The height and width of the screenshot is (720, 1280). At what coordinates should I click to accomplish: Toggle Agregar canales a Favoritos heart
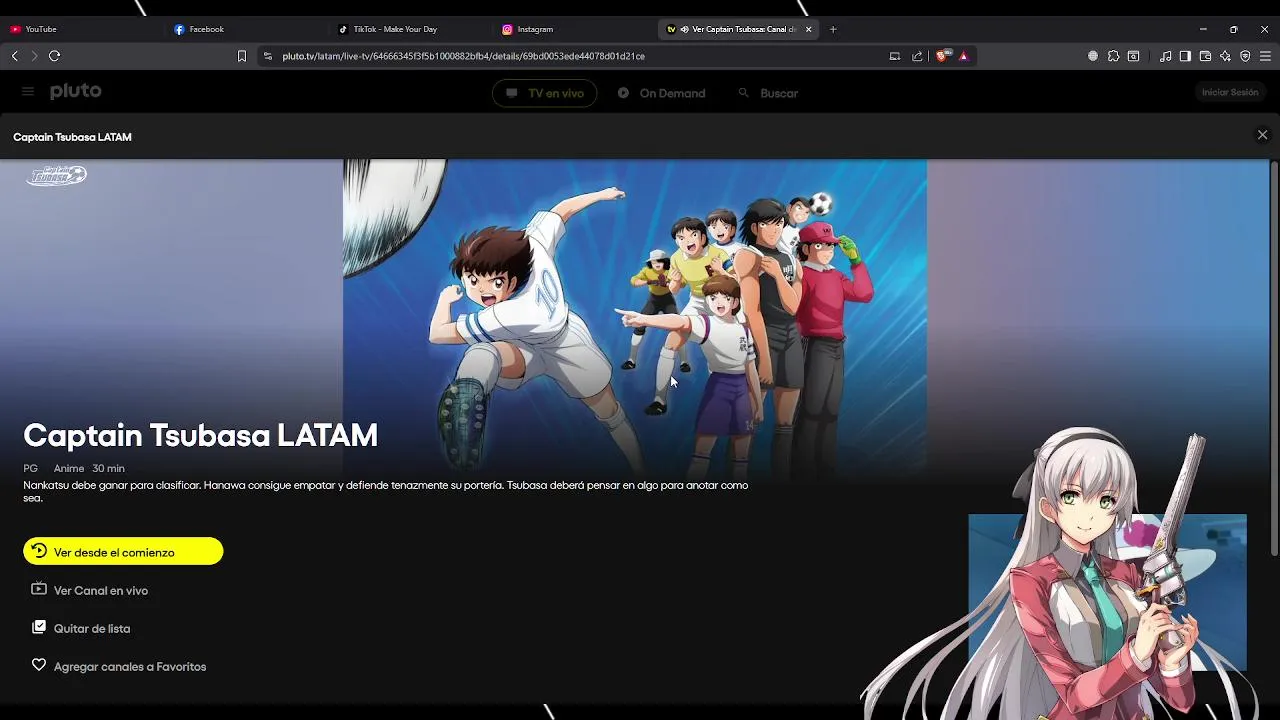pyautogui.click(x=39, y=665)
